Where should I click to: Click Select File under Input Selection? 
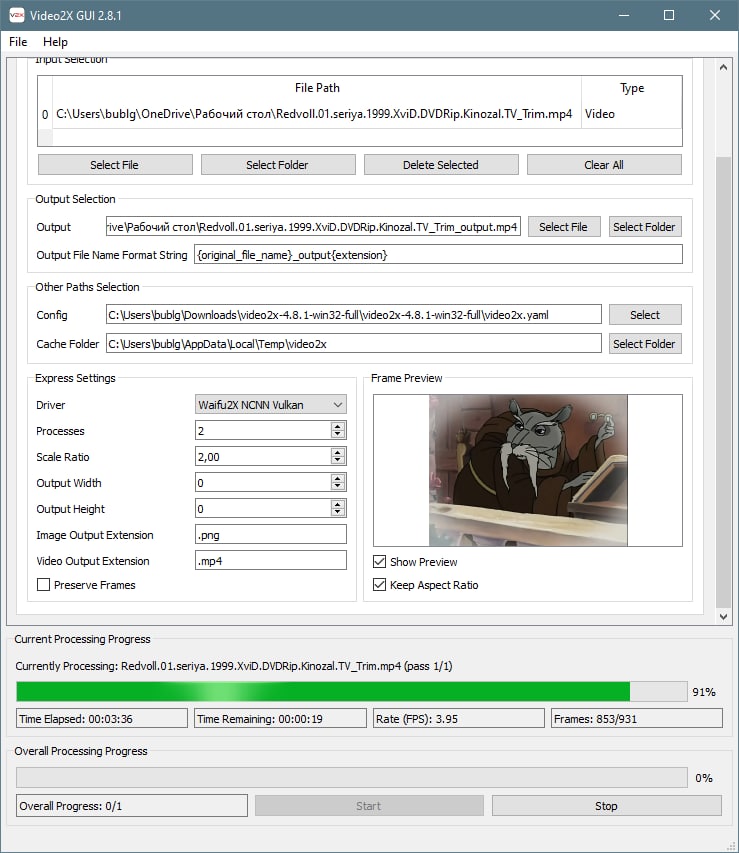click(115, 165)
